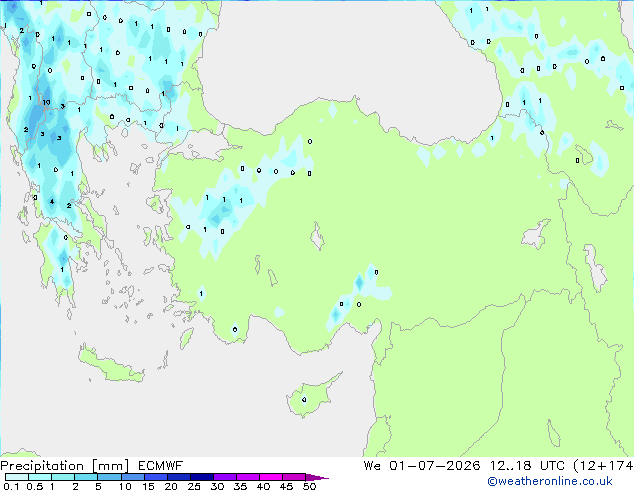
Task: Click the 'ECMWF' model label
Action: coord(161,466)
